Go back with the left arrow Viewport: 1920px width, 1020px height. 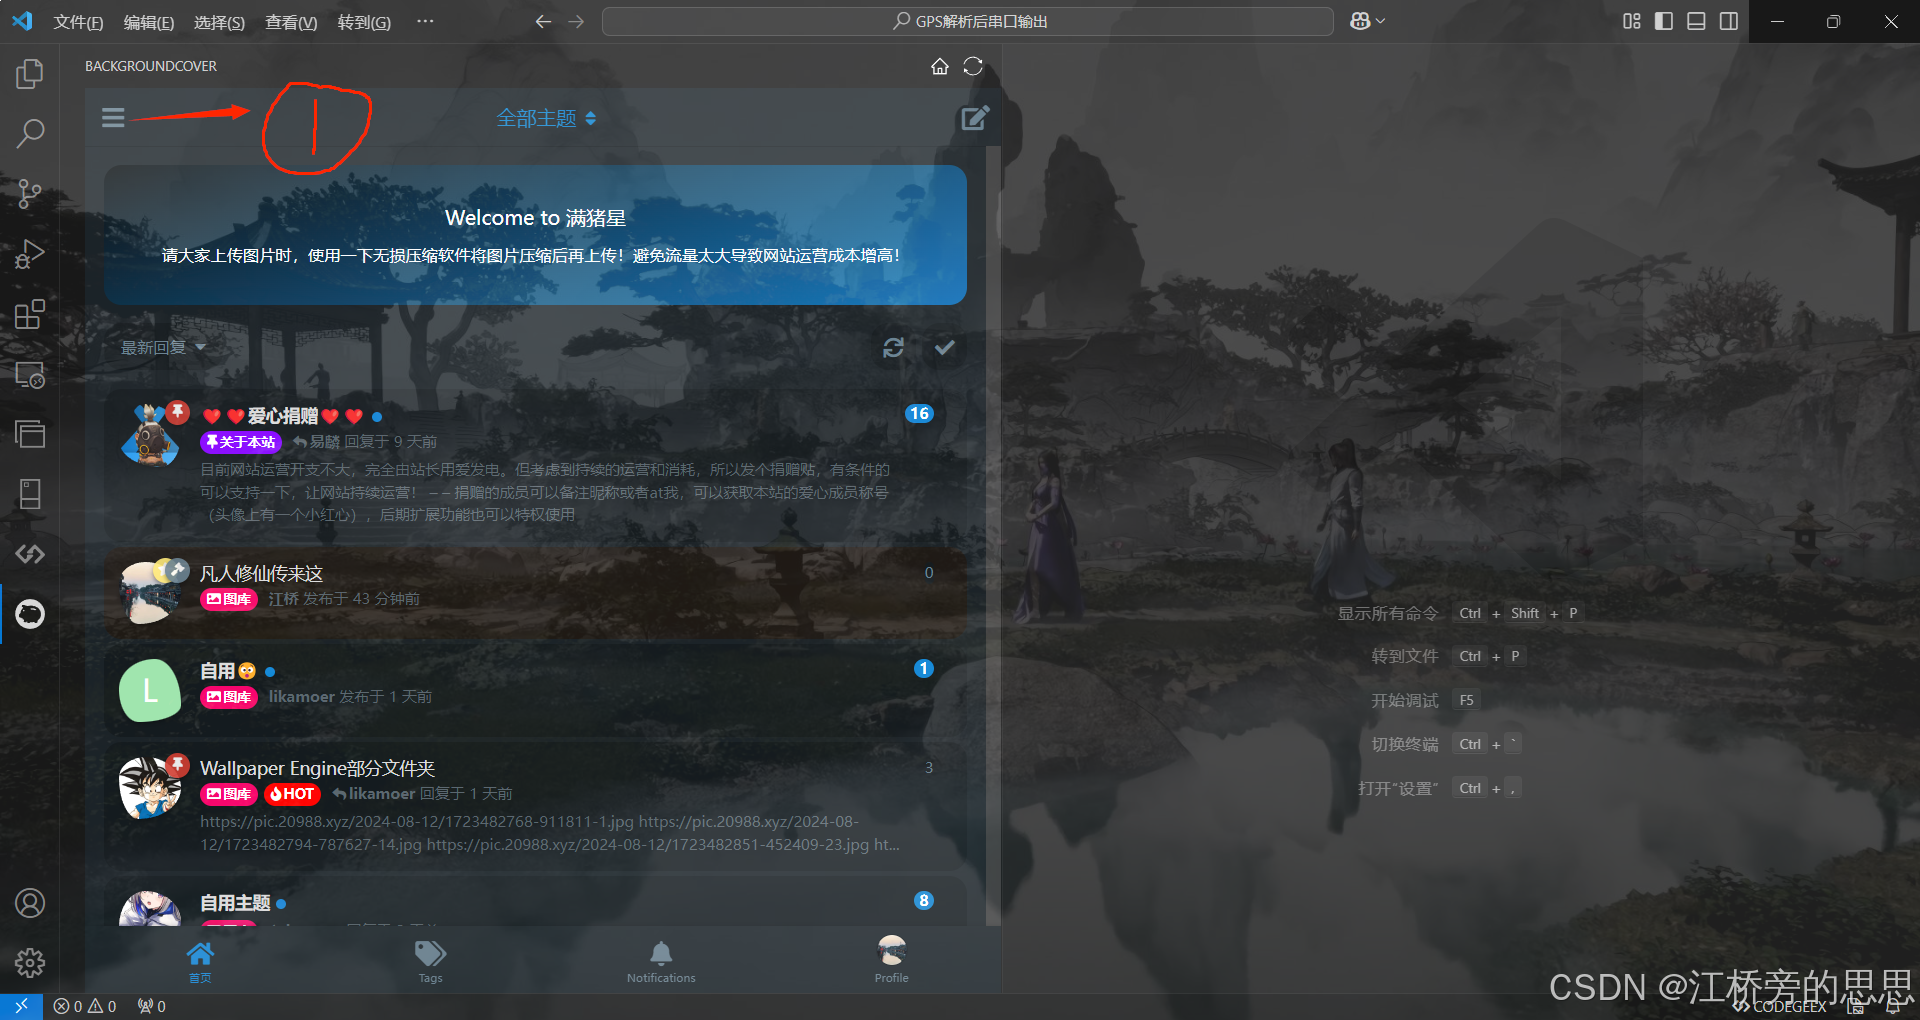pos(543,21)
